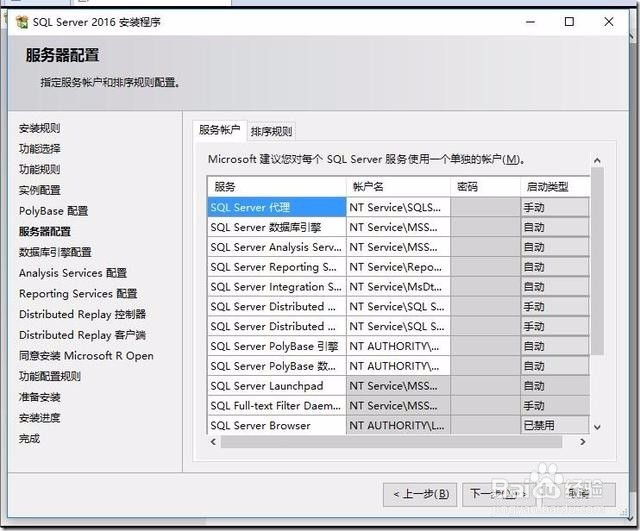Open startup type dropdown for PolyBase 引擎
The height and width of the screenshot is (531, 640).
click(x=555, y=347)
